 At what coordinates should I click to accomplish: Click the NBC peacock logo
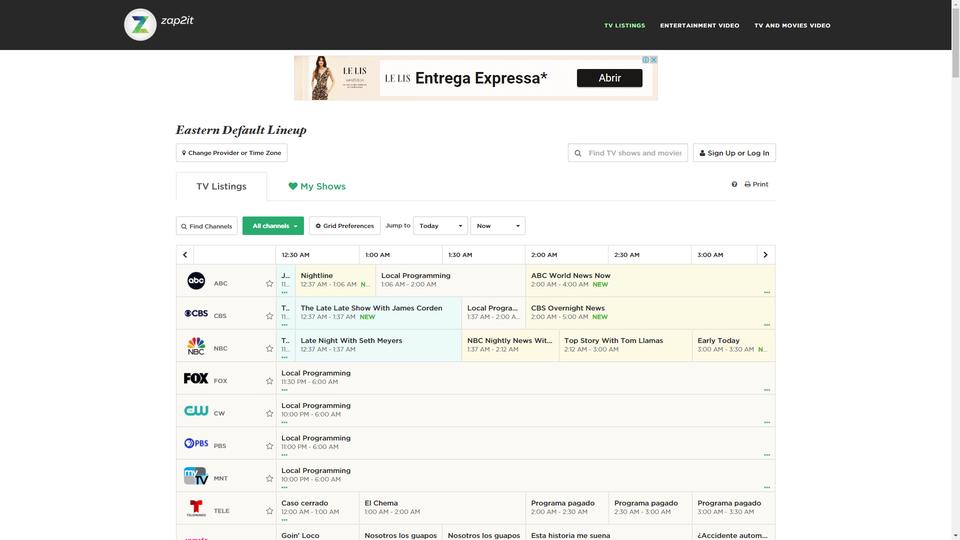(196, 345)
